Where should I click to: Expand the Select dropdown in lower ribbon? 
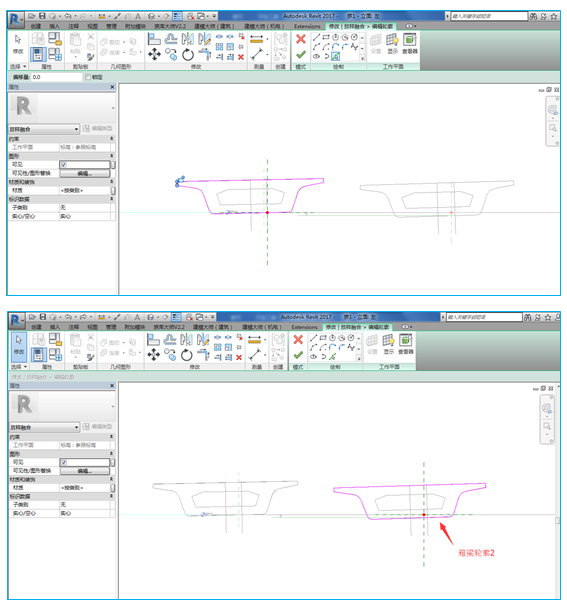coord(19,367)
